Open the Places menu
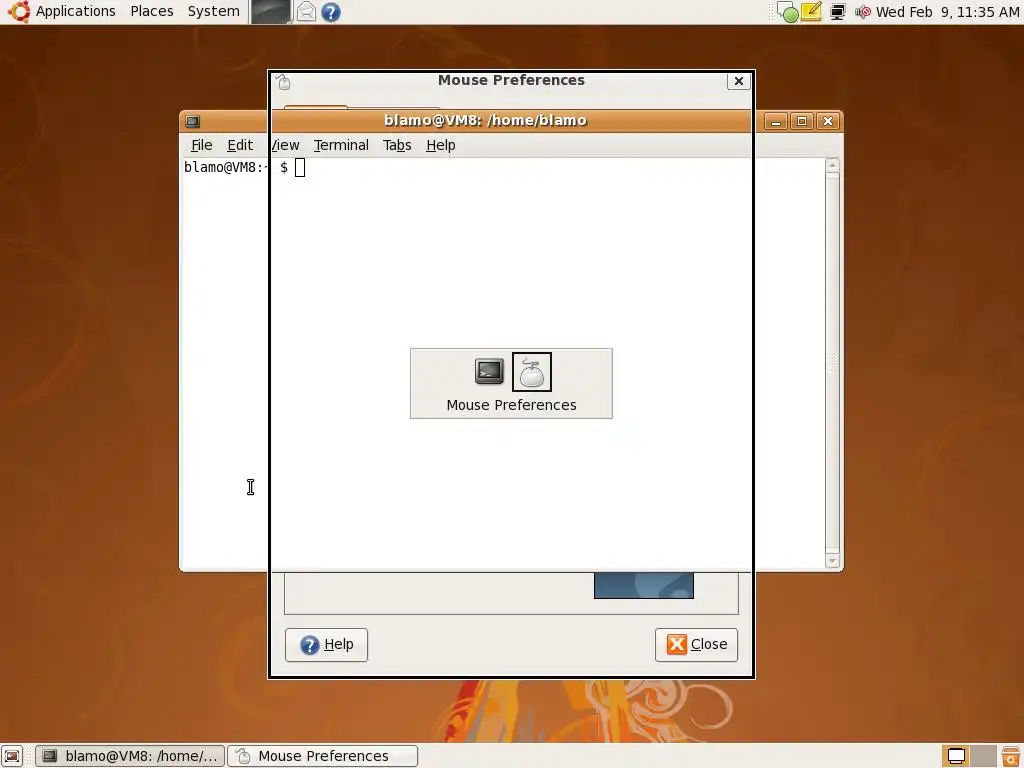This screenshot has height=768, width=1024. tap(152, 11)
